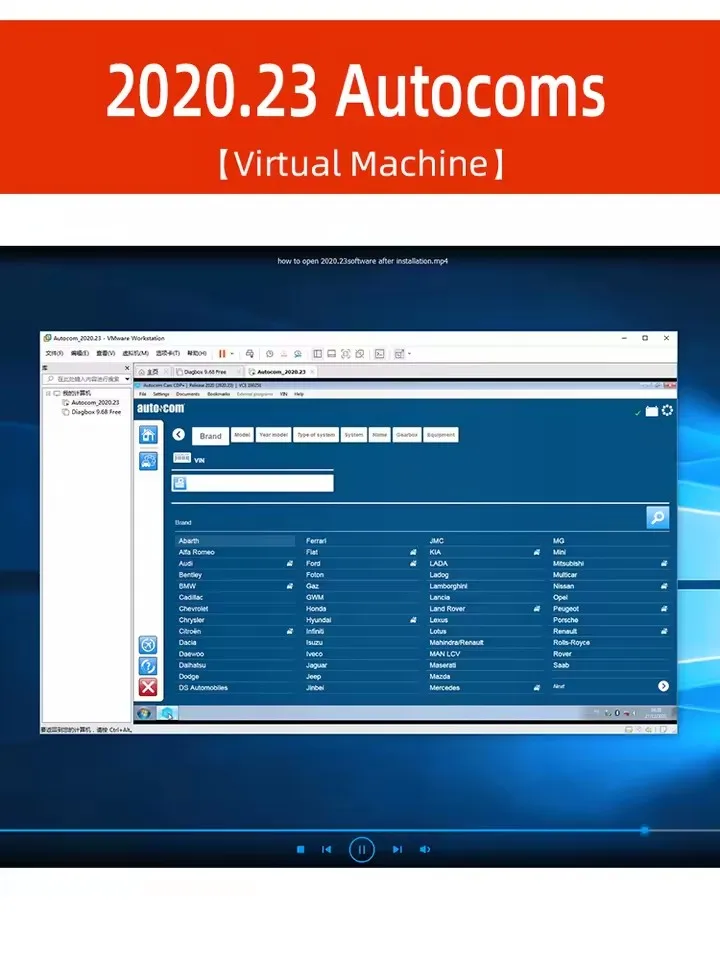Select Diagbox 9.68 Free in library tree
720x960 pixels.
tap(95, 411)
